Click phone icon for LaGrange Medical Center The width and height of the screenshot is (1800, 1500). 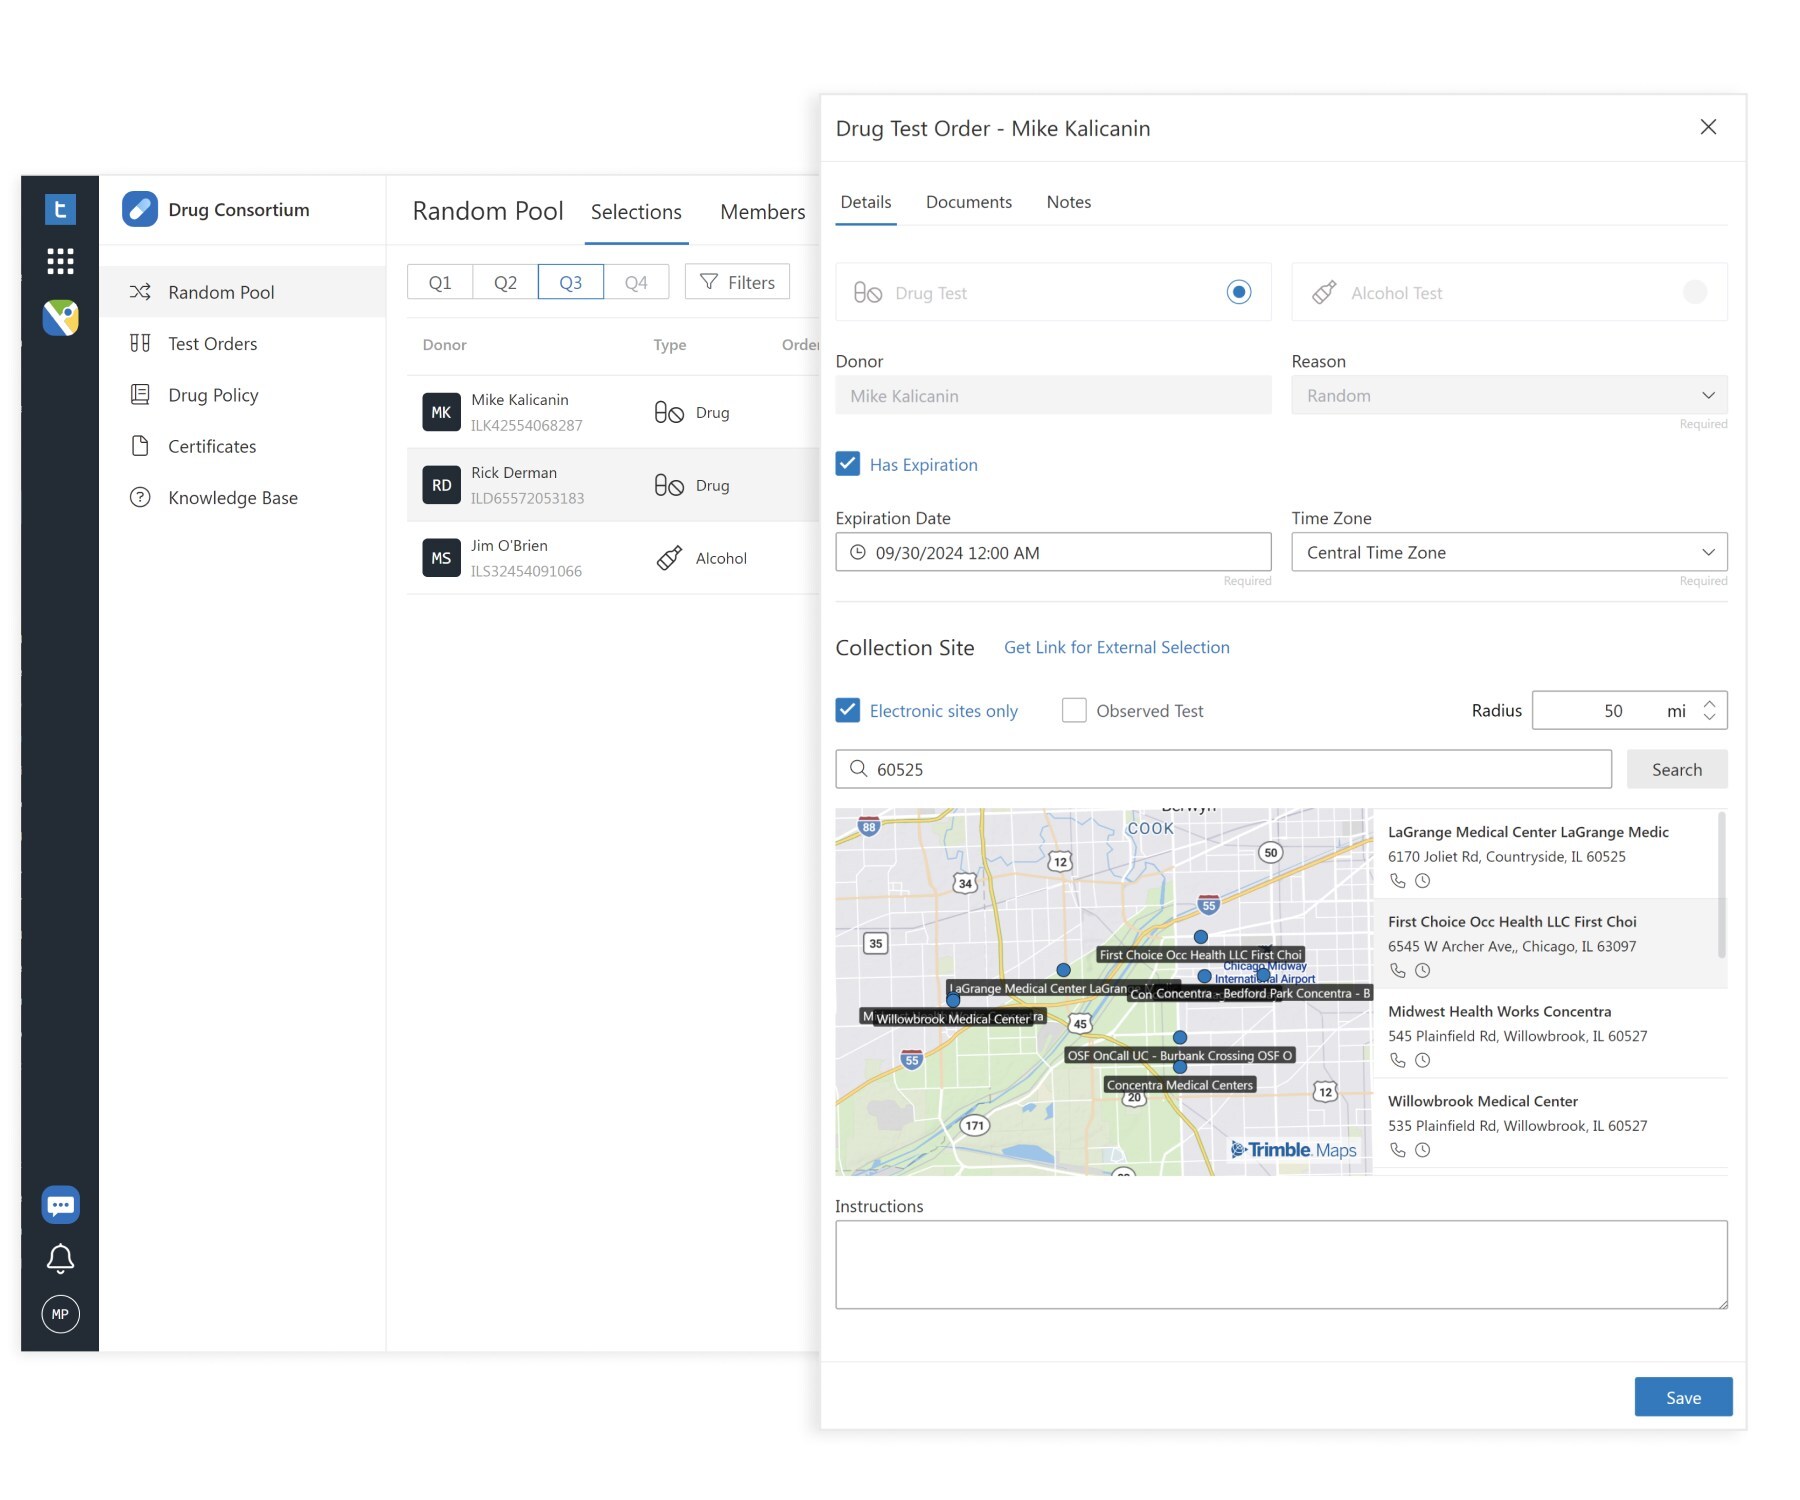(1398, 881)
